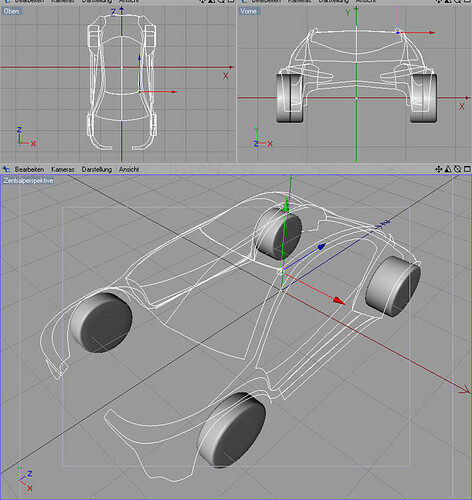Click the blue Z-axis arrowhead in the perspective view
Screen dimensions: 472x500
[321, 247]
